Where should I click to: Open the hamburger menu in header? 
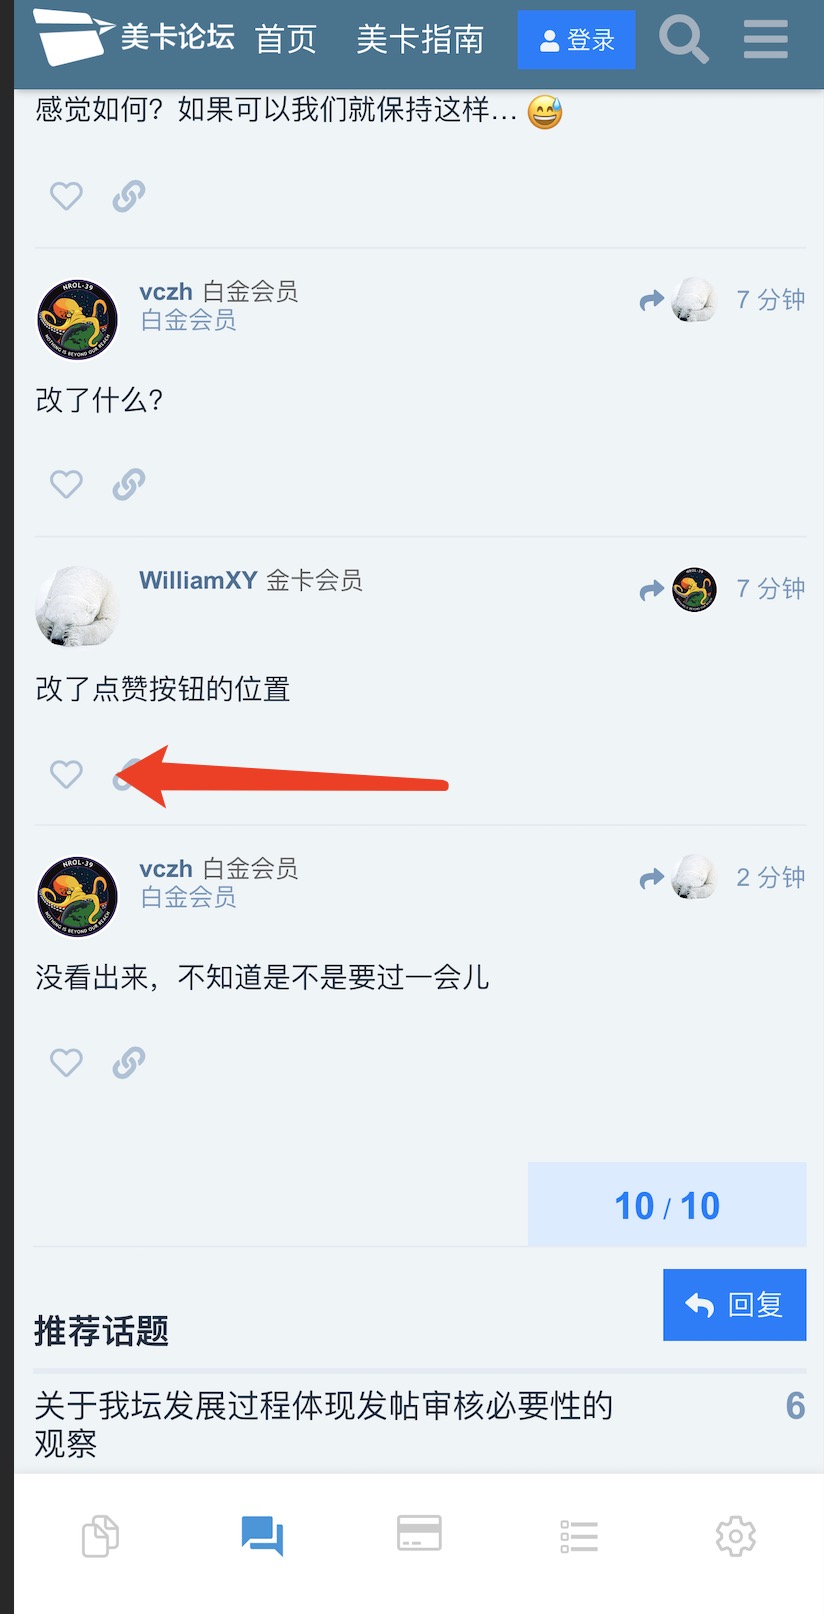click(766, 40)
